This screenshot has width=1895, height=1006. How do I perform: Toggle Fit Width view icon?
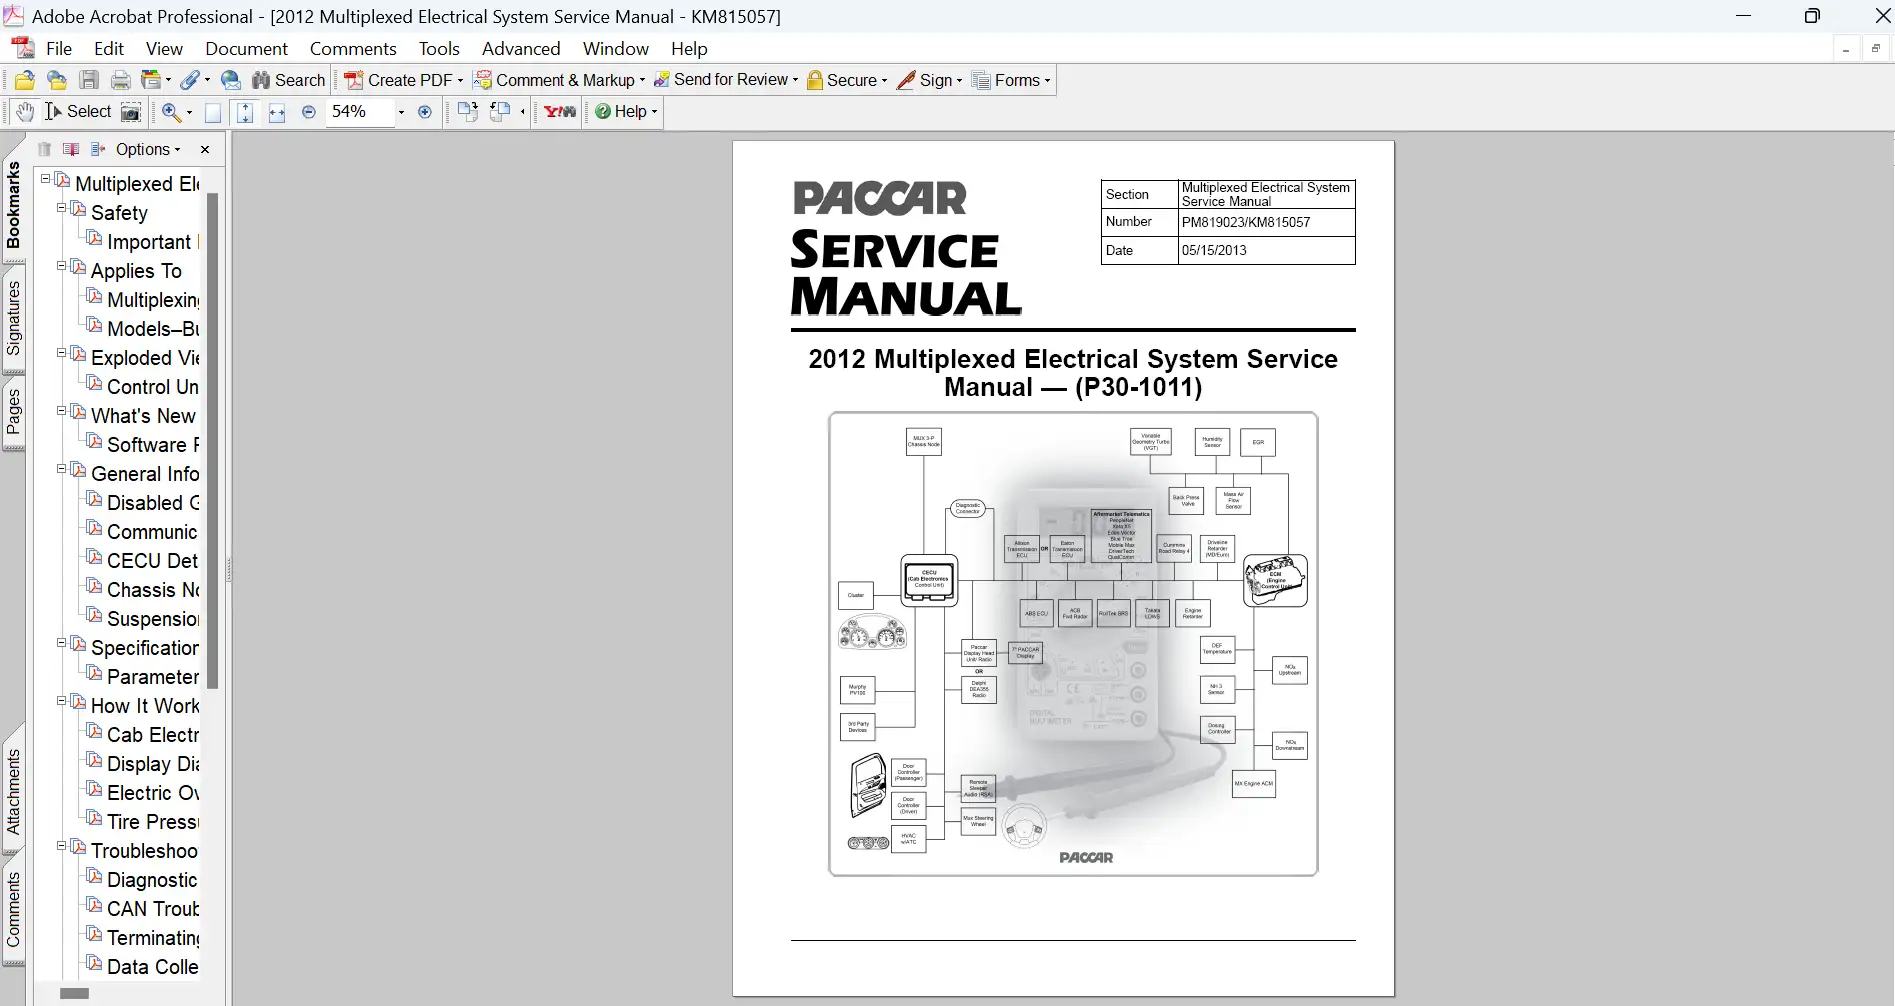click(x=277, y=112)
